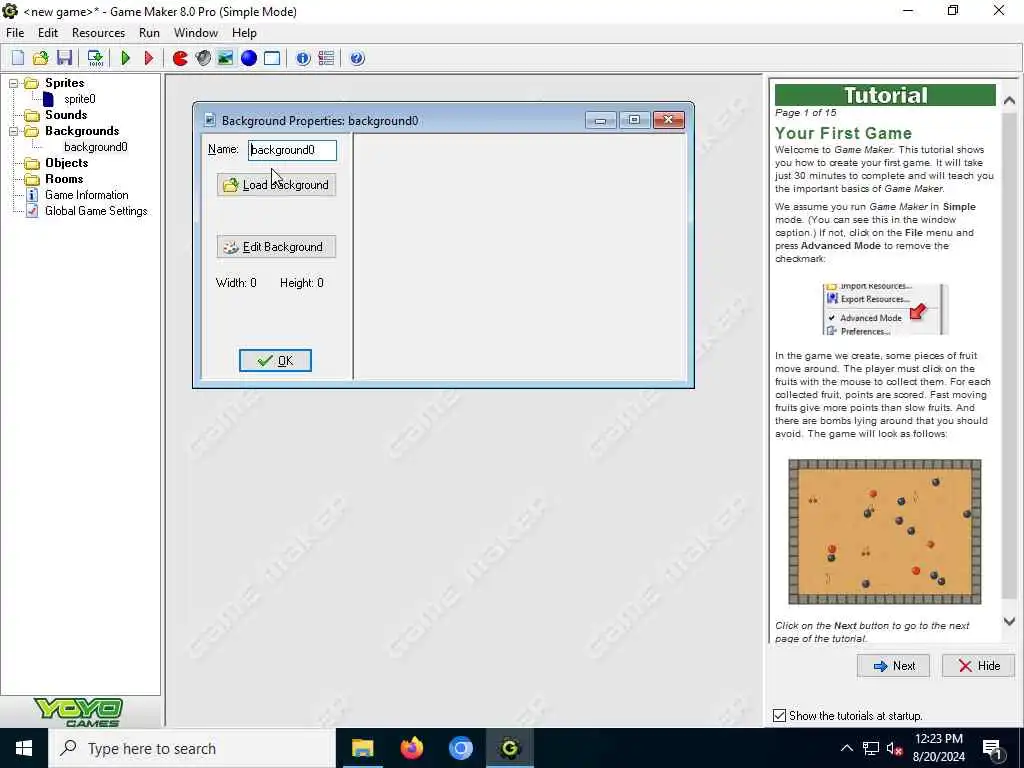Screen dimensions: 1024x768
Task: Run the game with green play arrow
Action: pos(125,58)
